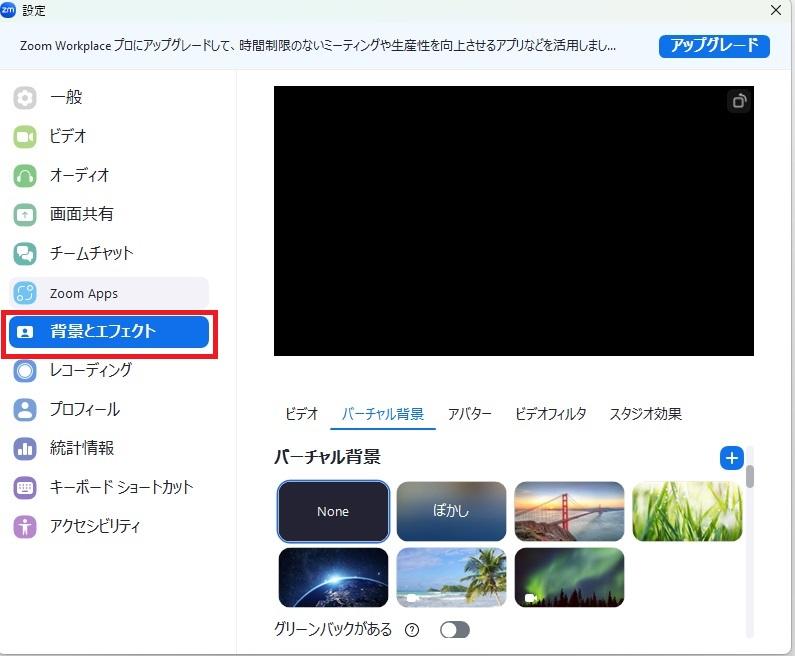Open Video (ビデオ) settings via camera icon
This screenshot has width=795, height=656.
pos(25,137)
